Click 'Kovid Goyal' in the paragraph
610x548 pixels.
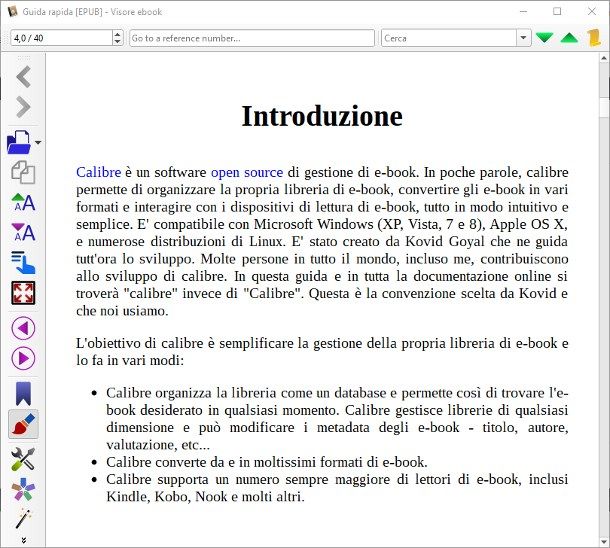[445, 242]
